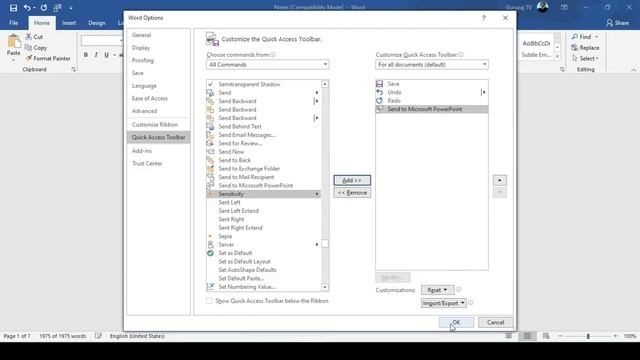Open the Reset dropdown button

(x=437, y=290)
